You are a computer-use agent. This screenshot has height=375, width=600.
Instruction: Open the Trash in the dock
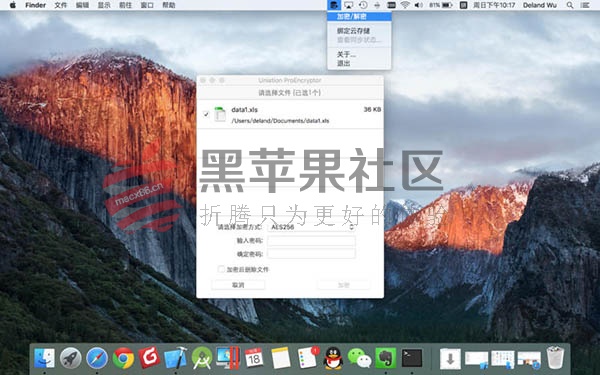(555, 358)
